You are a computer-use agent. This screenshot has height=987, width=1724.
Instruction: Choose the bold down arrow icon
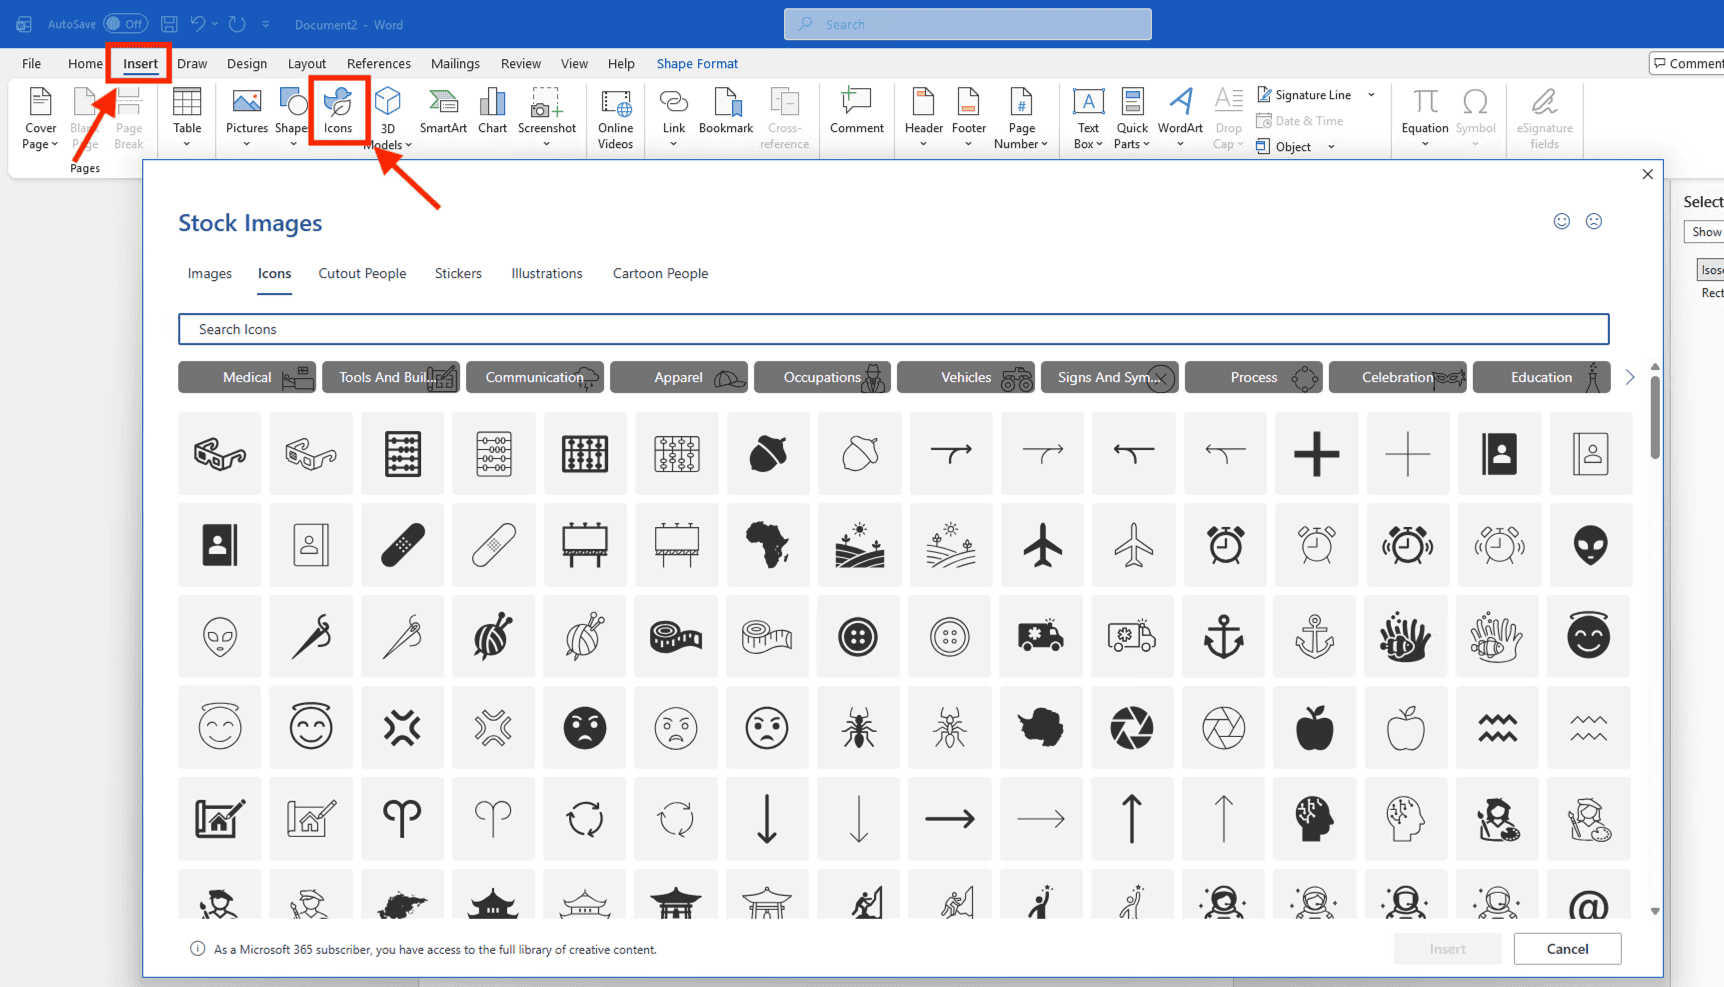(x=767, y=818)
